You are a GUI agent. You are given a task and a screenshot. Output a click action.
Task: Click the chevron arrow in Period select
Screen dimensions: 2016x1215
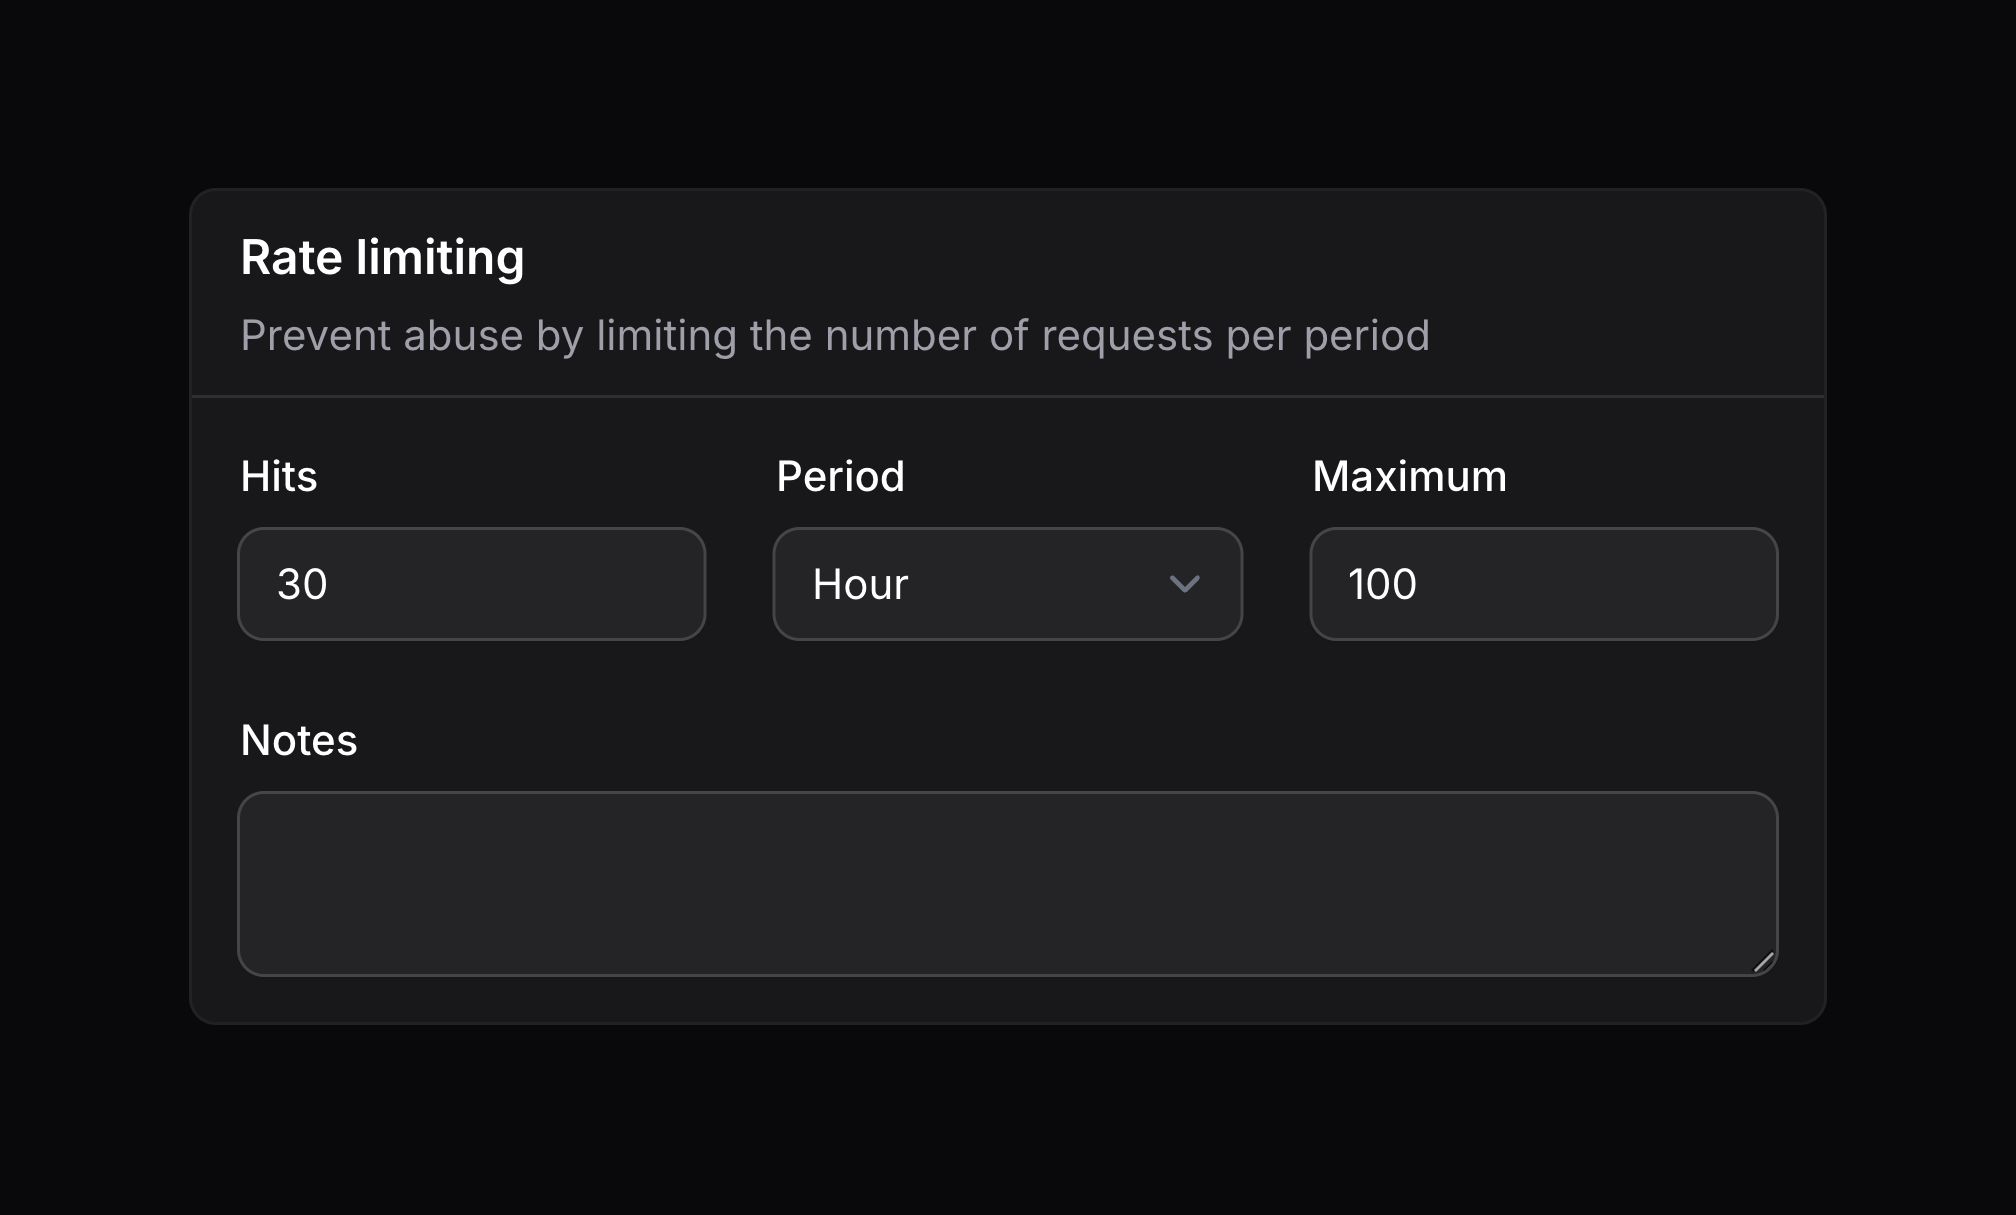click(1184, 584)
